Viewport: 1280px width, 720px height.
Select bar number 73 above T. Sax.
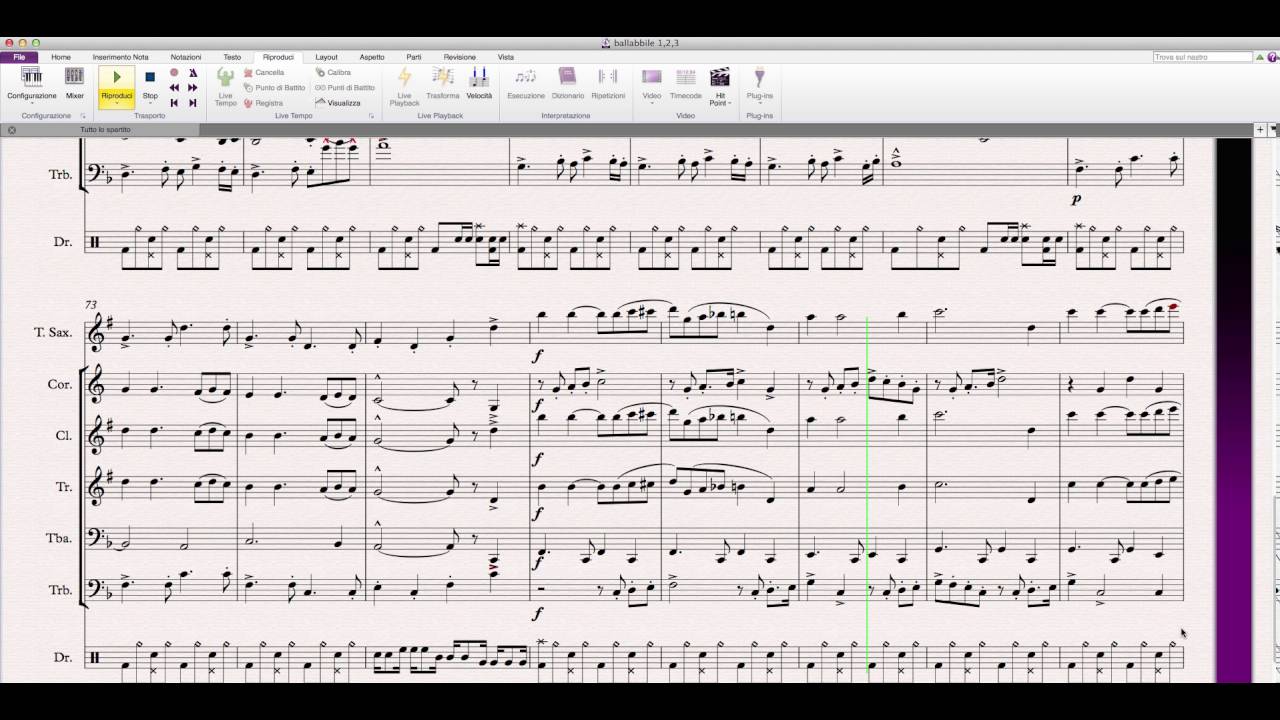click(x=91, y=304)
